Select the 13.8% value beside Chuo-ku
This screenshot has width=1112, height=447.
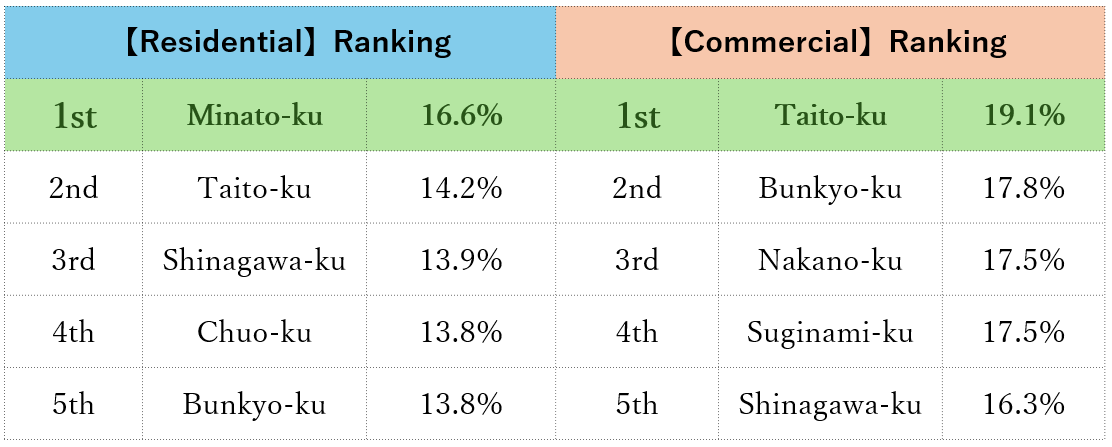tap(461, 332)
